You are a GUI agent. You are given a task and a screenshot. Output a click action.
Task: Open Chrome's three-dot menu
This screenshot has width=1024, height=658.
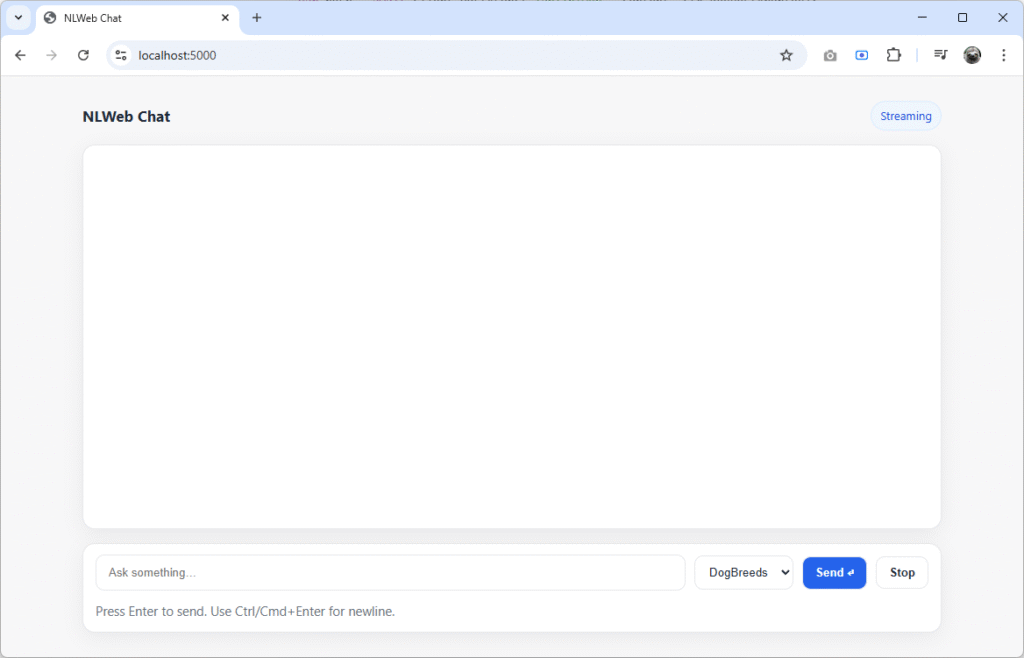(1004, 55)
